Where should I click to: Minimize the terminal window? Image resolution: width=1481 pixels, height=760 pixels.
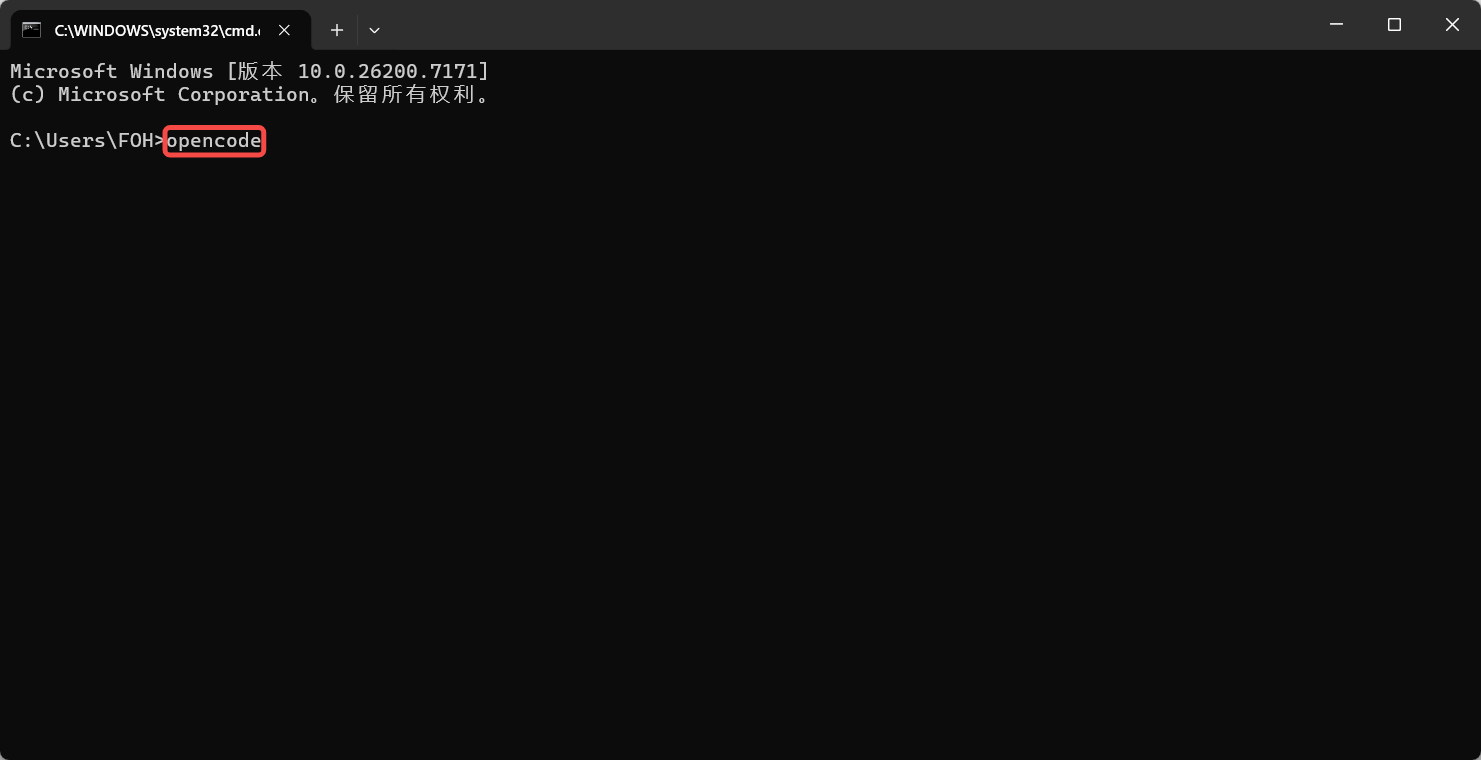tap(1336, 25)
